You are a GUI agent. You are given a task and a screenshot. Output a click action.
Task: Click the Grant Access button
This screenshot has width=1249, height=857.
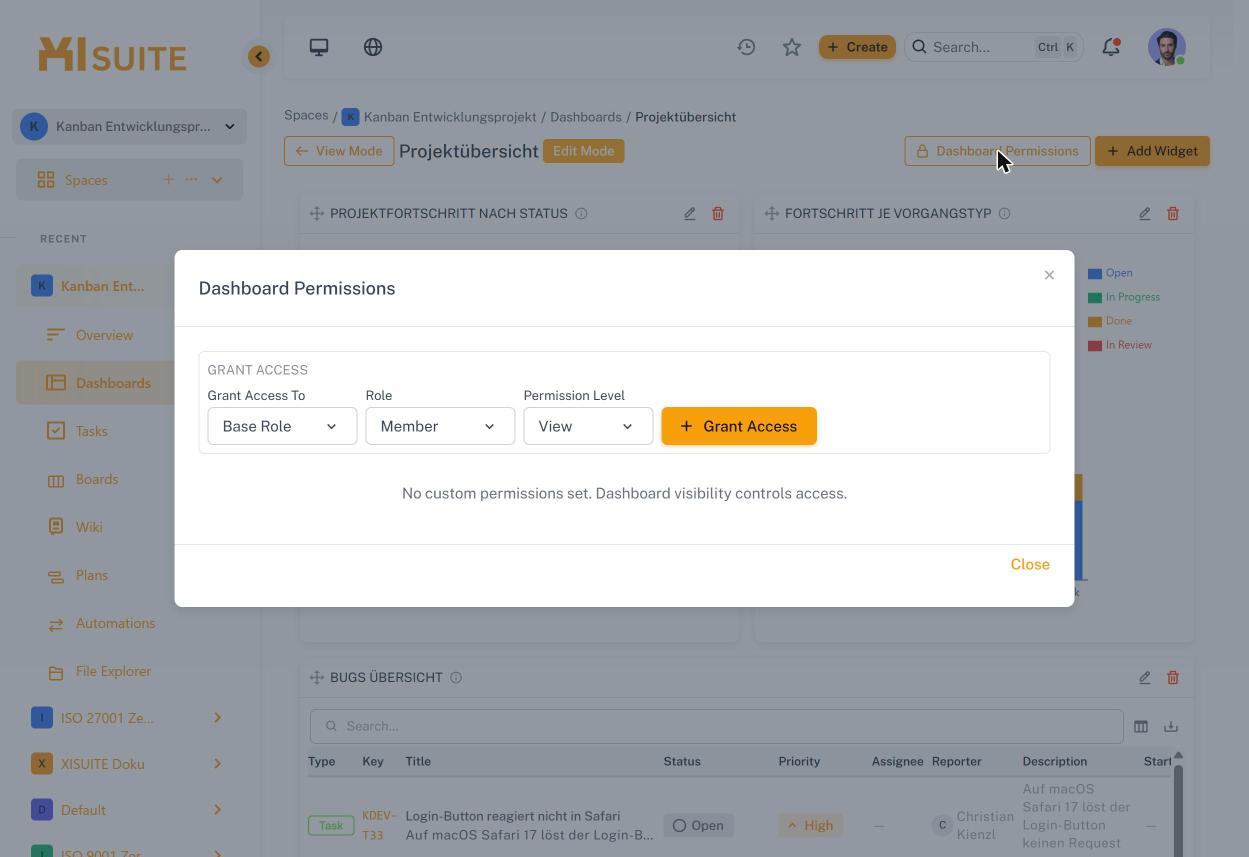(x=739, y=426)
